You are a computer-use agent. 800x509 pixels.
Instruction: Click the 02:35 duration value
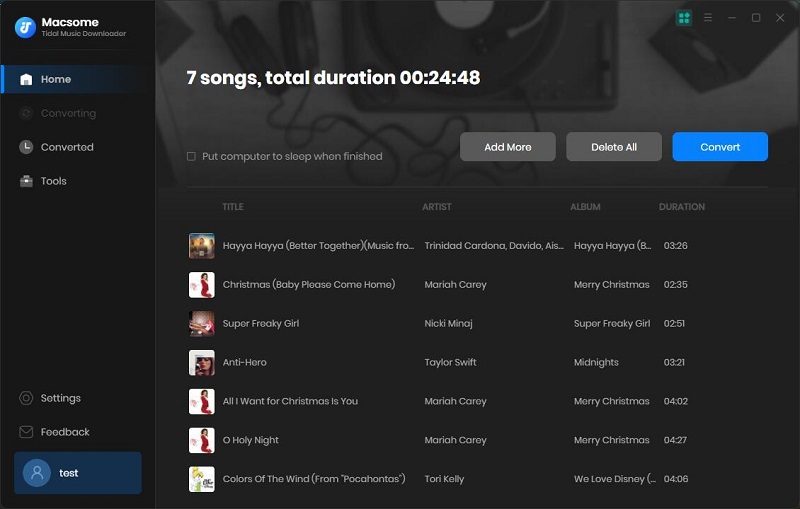676,285
